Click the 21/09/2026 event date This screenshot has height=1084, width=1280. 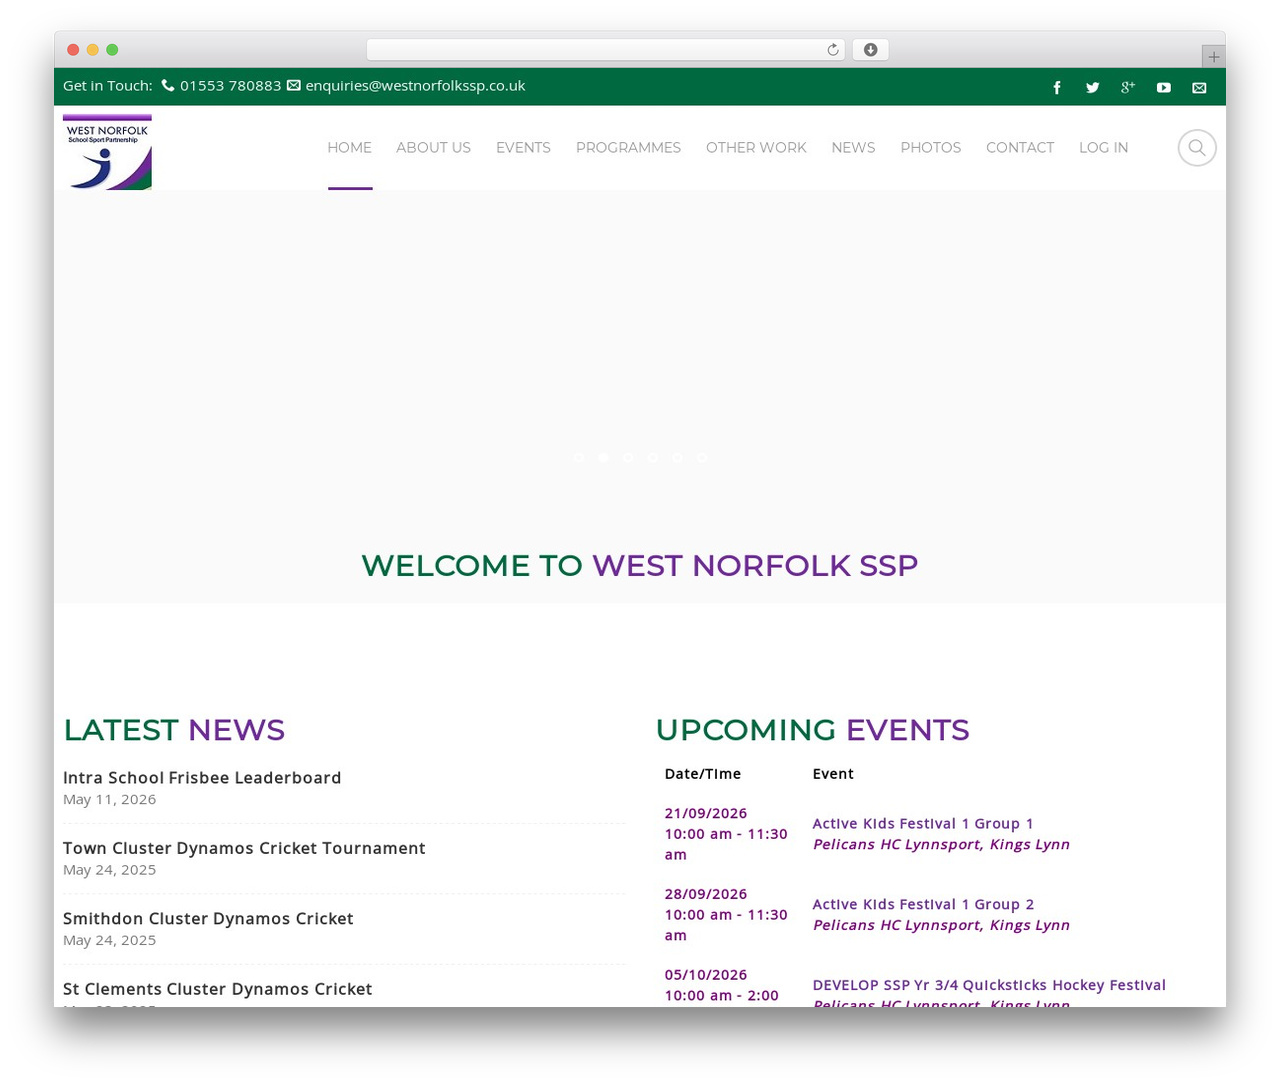pyautogui.click(x=706, y=814)
